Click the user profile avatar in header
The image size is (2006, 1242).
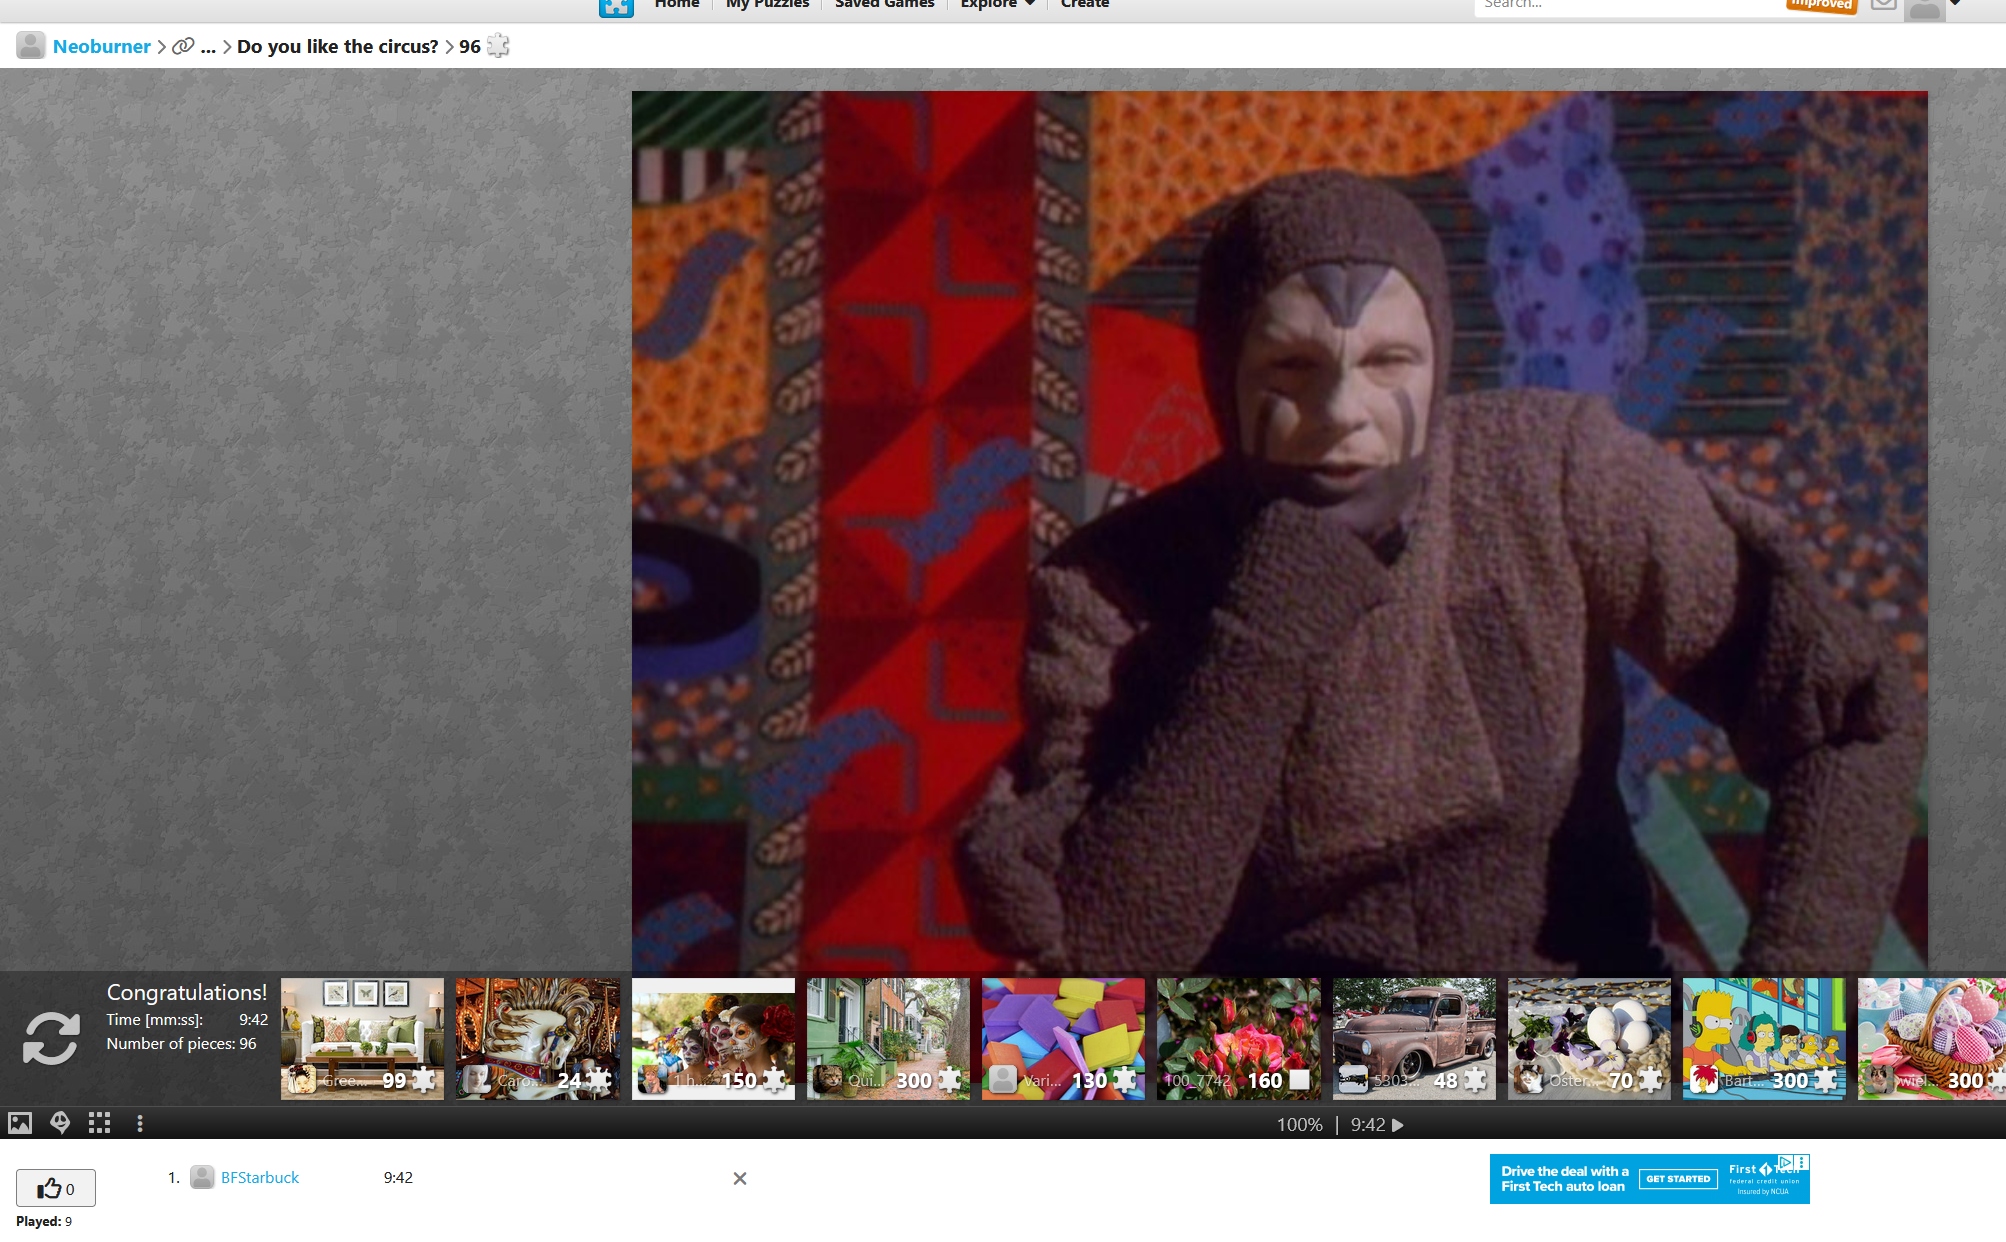1924,8
